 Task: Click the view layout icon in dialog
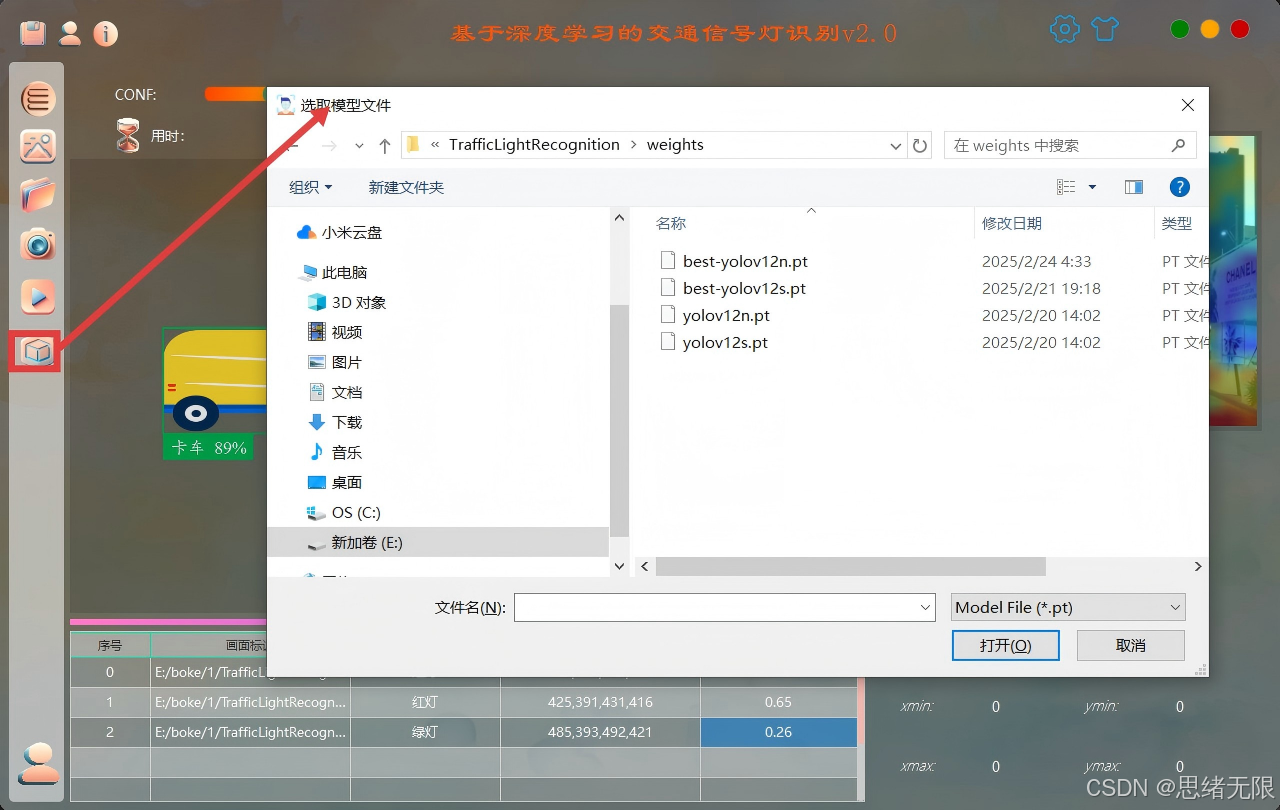click(x=1067, y=187)
